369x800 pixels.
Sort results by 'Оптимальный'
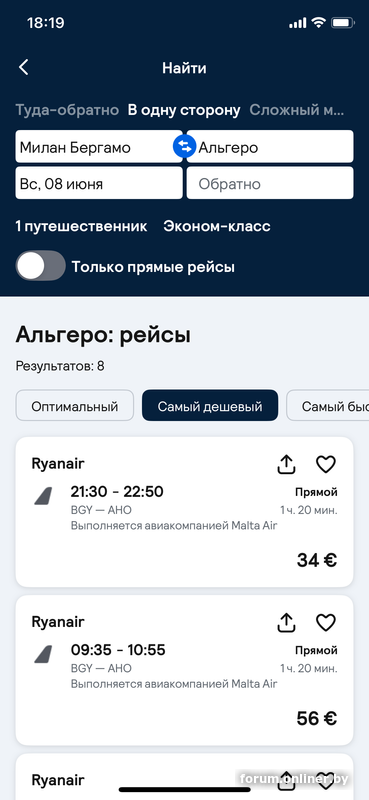coord(75,406)
